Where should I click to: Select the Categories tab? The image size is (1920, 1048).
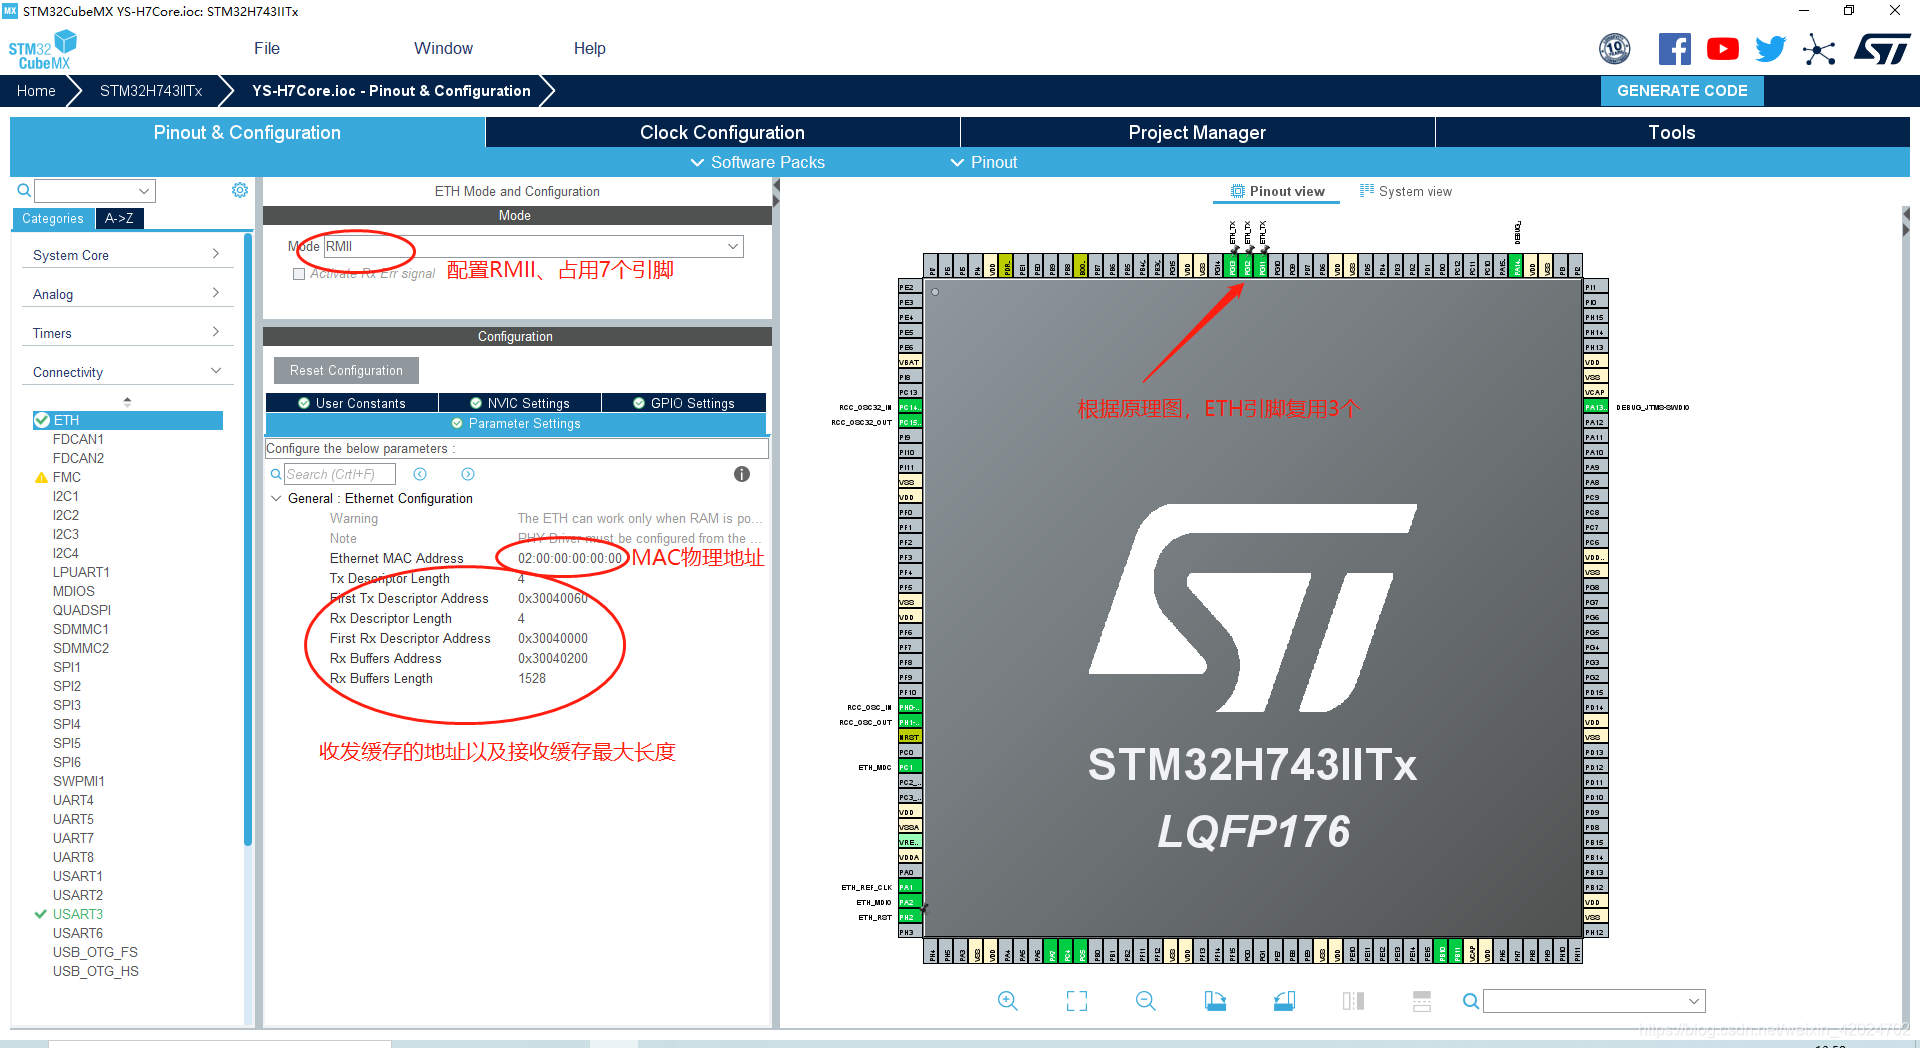tap(53, 218)
